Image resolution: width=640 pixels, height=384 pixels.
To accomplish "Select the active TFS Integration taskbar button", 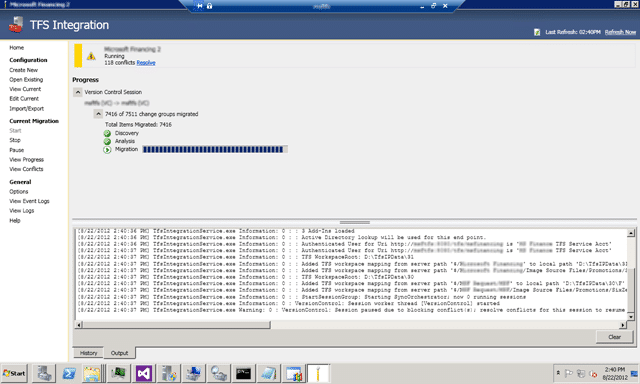I will [x=318, y=373].
